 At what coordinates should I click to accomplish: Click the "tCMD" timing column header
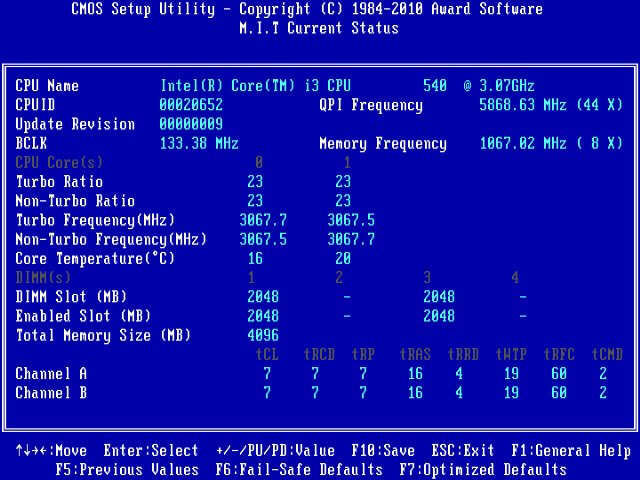pyautogui.click(x=607, y=354)
